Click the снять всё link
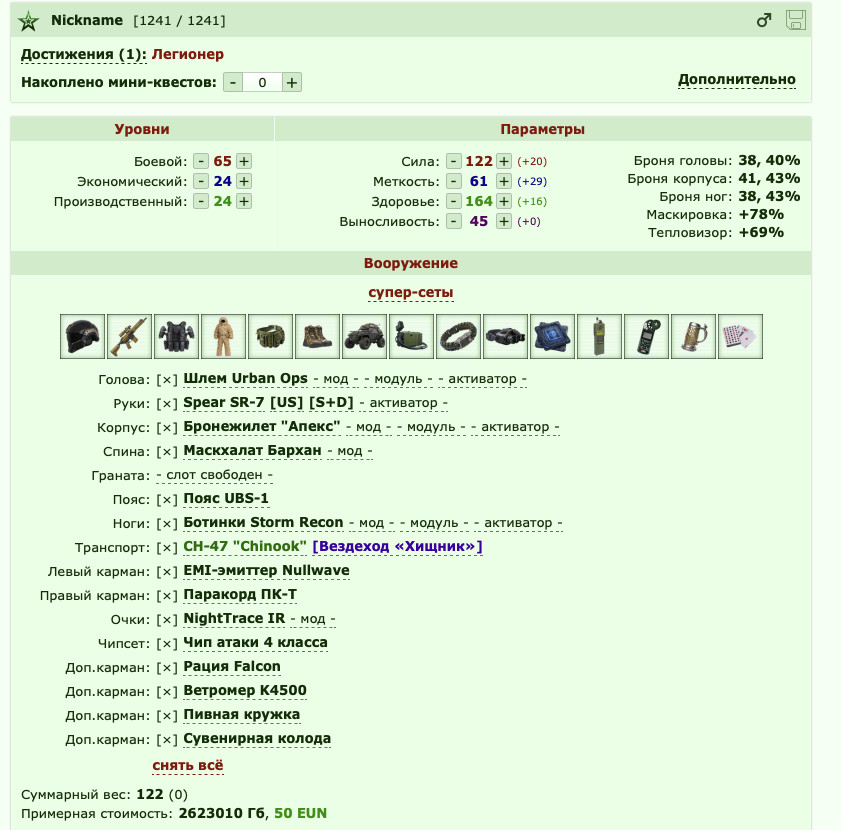 tap(188, 766)
